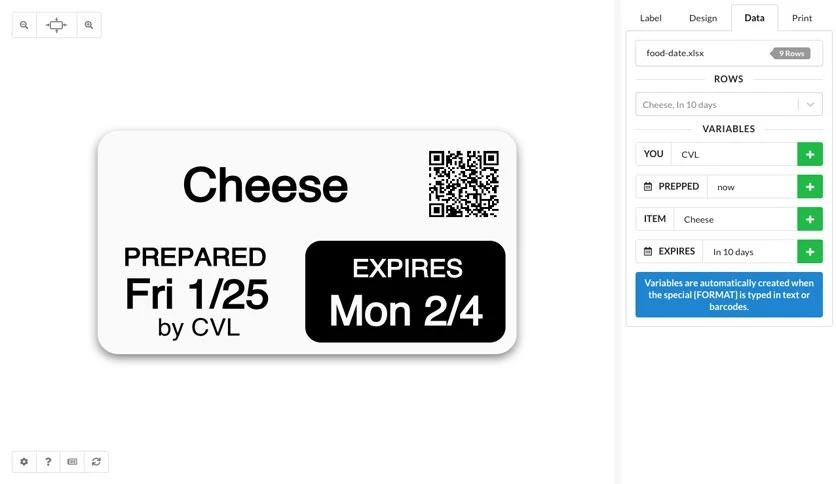Click the refresh arrows icon
Viewport: 836px width, 484px height.
coord(96,462)
